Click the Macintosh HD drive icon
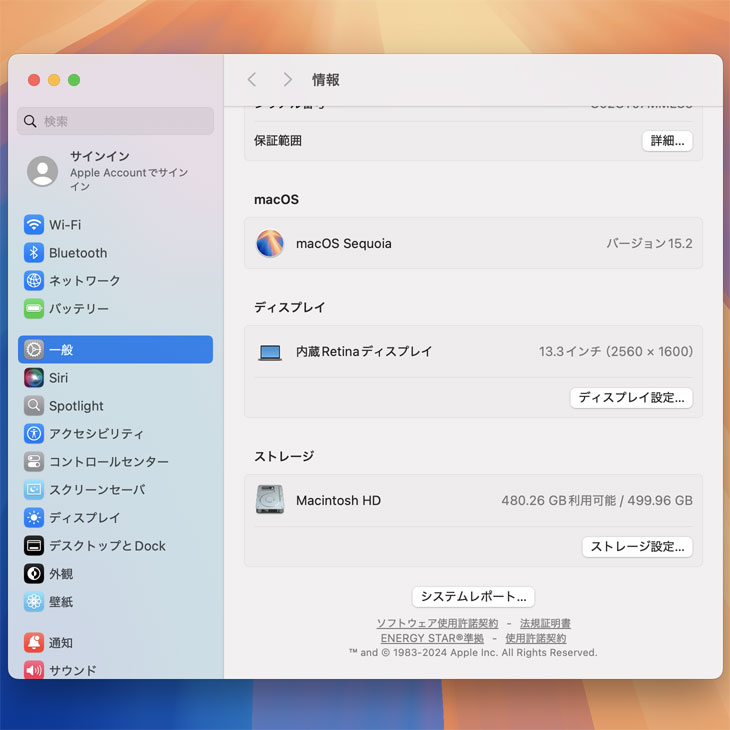 [x=270, y=500]
